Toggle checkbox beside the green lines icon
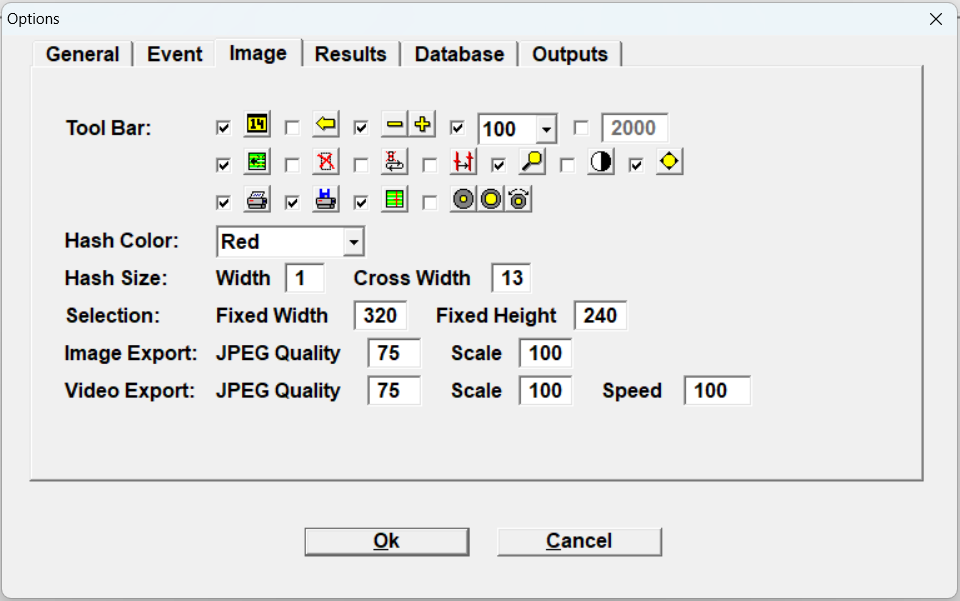Viewport: 960px width, 601px height. click(223, 165)
